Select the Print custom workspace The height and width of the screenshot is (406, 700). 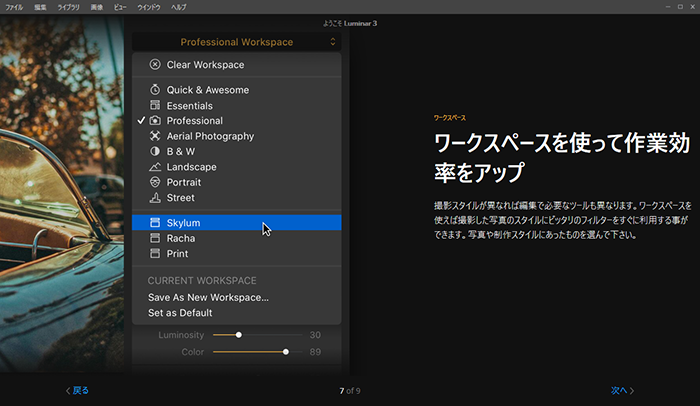(x=237, y=253)
